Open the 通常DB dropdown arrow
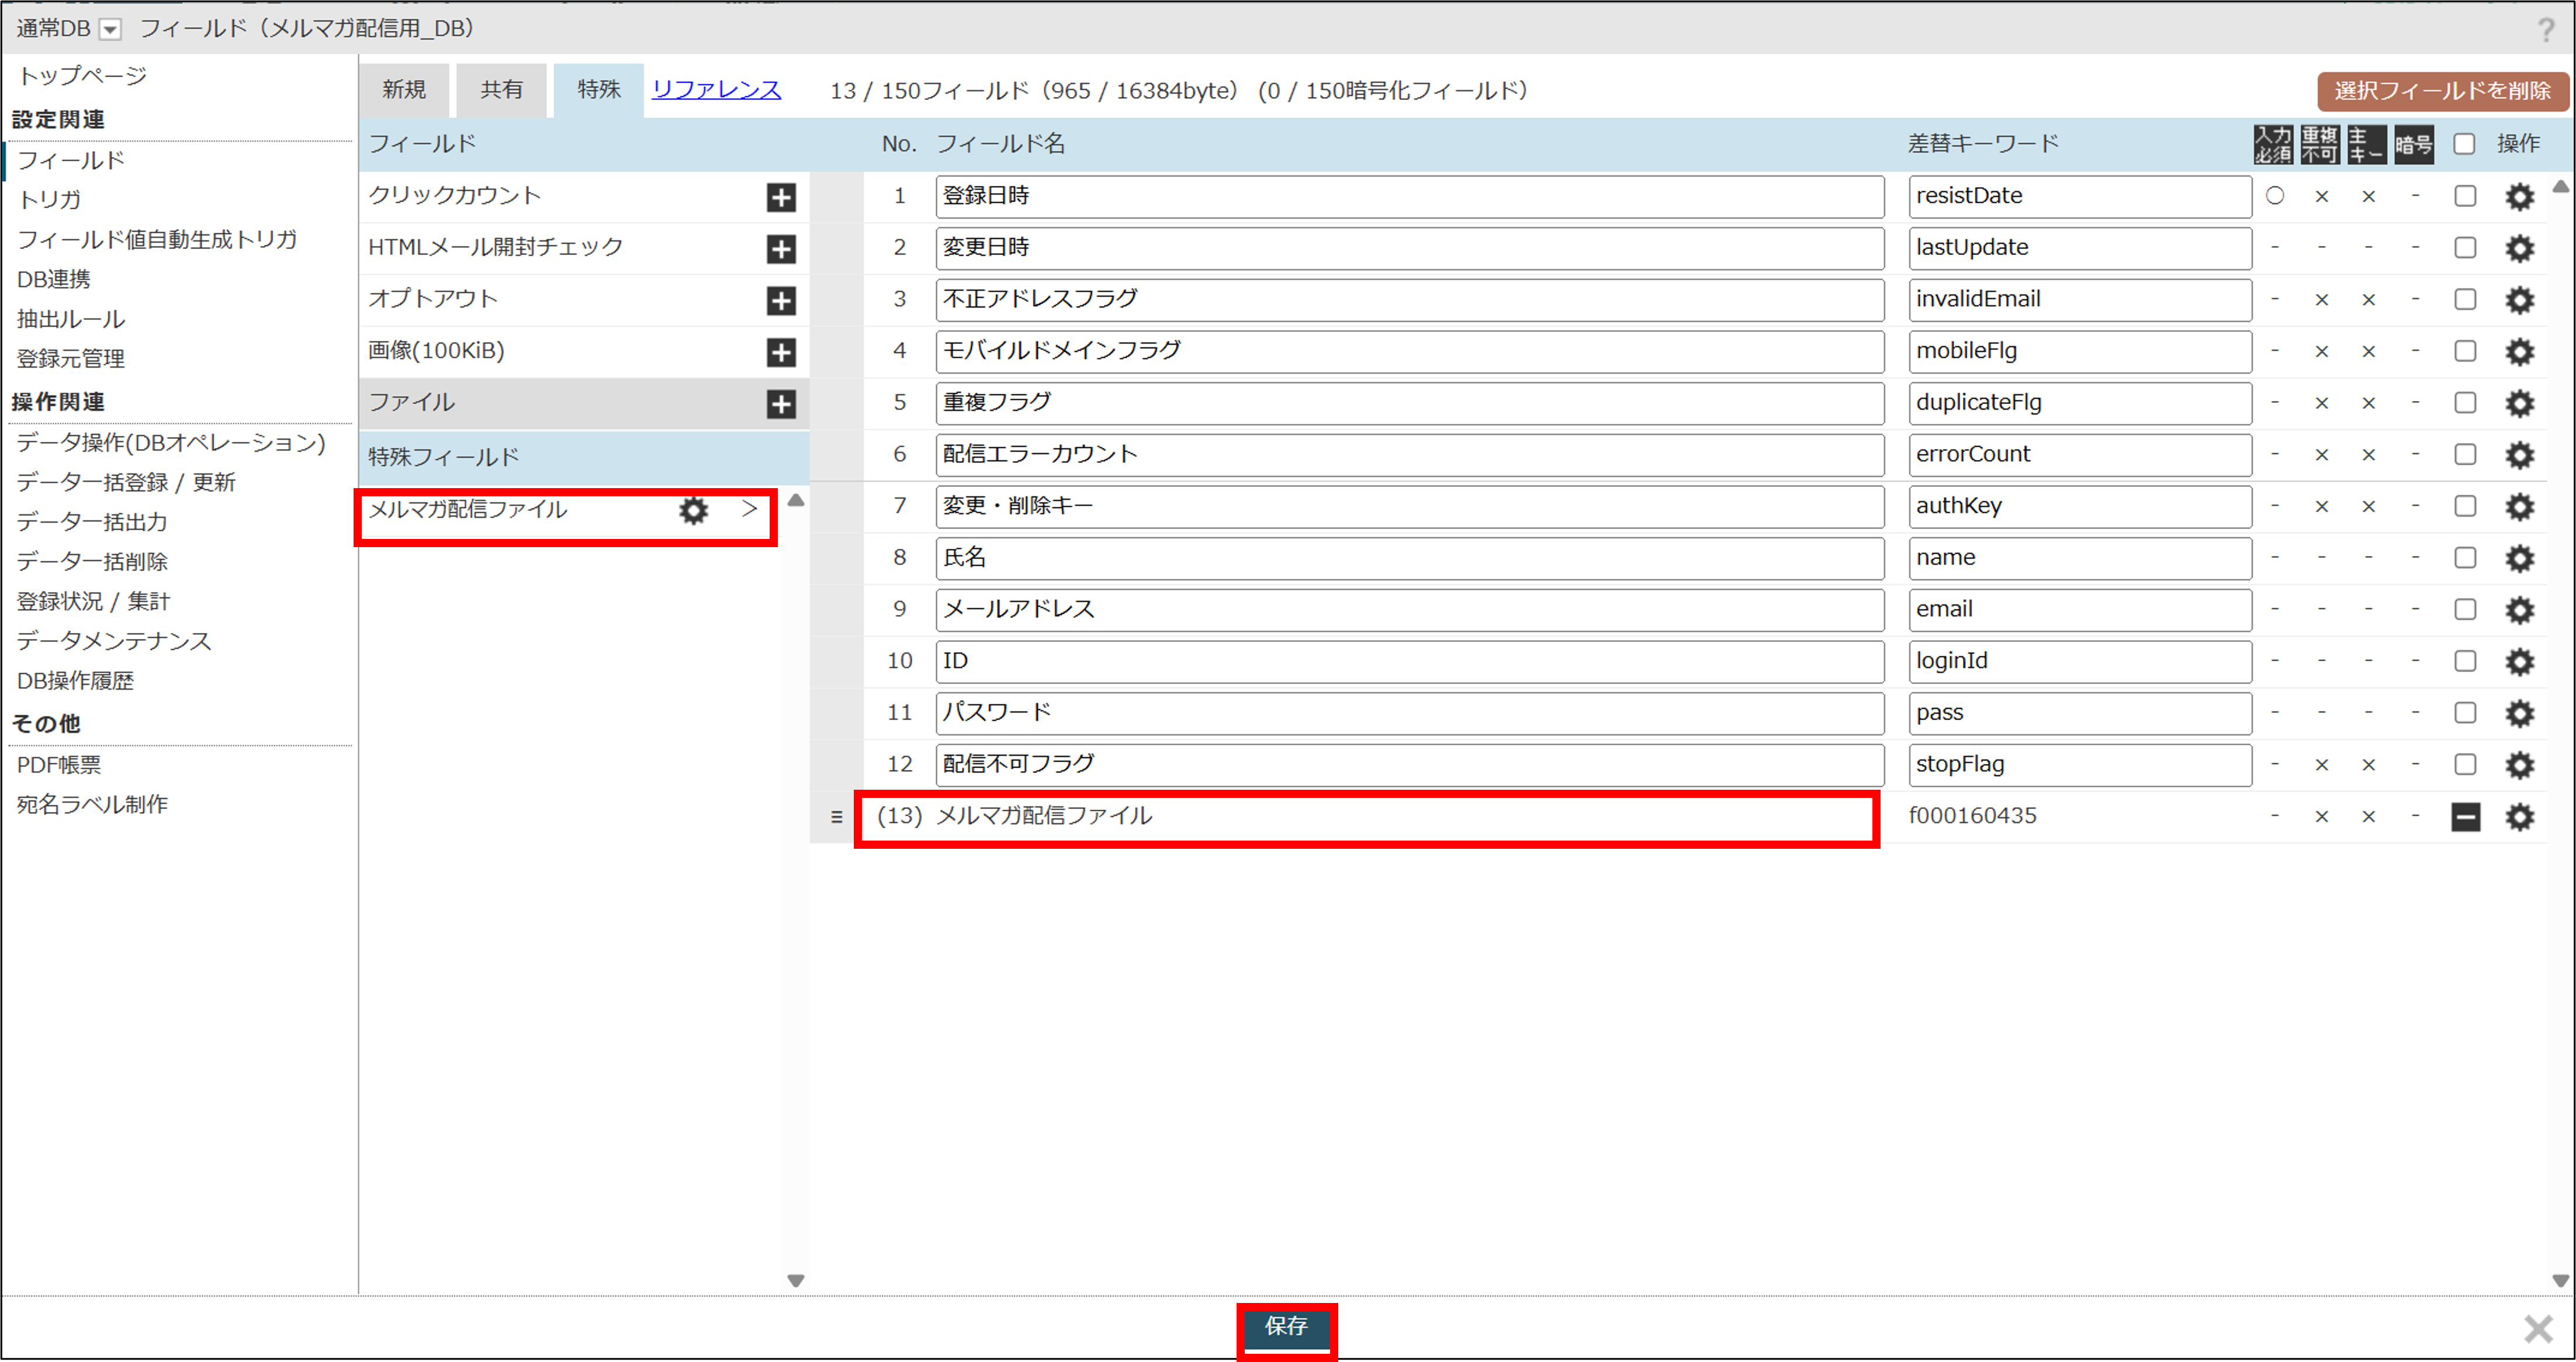2576x1362 pixels. click(x=111, y=30)
